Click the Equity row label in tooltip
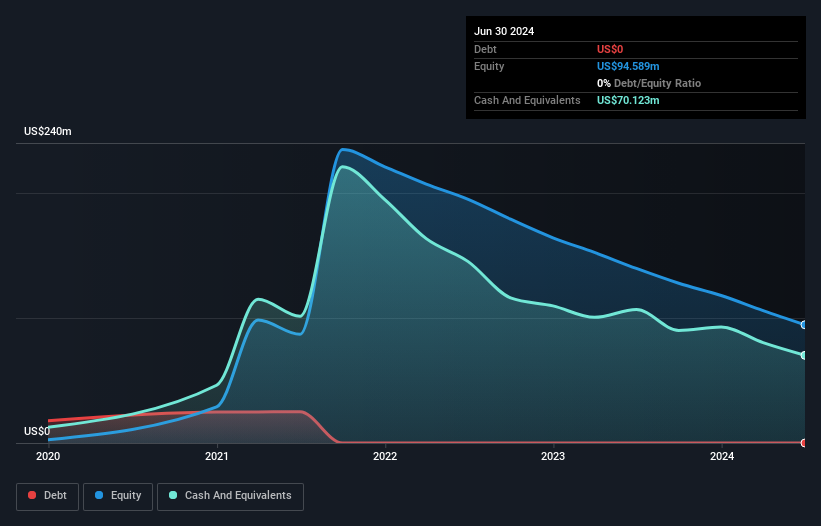The width and height of the screenshot is (821, 526). click(489, 66)
